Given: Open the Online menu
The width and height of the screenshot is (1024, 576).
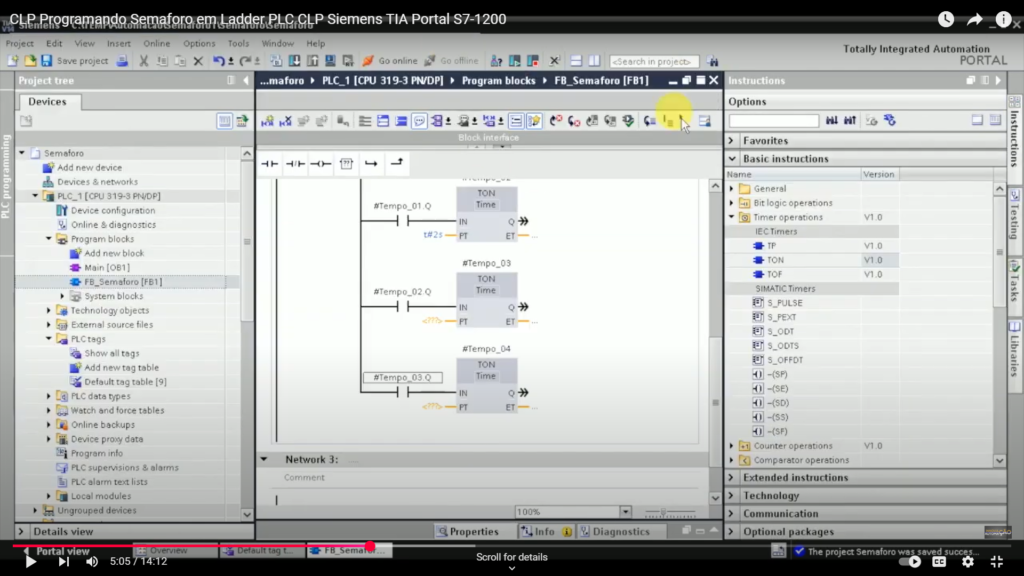Looking at the screenshot, I should tap(157, 43).
